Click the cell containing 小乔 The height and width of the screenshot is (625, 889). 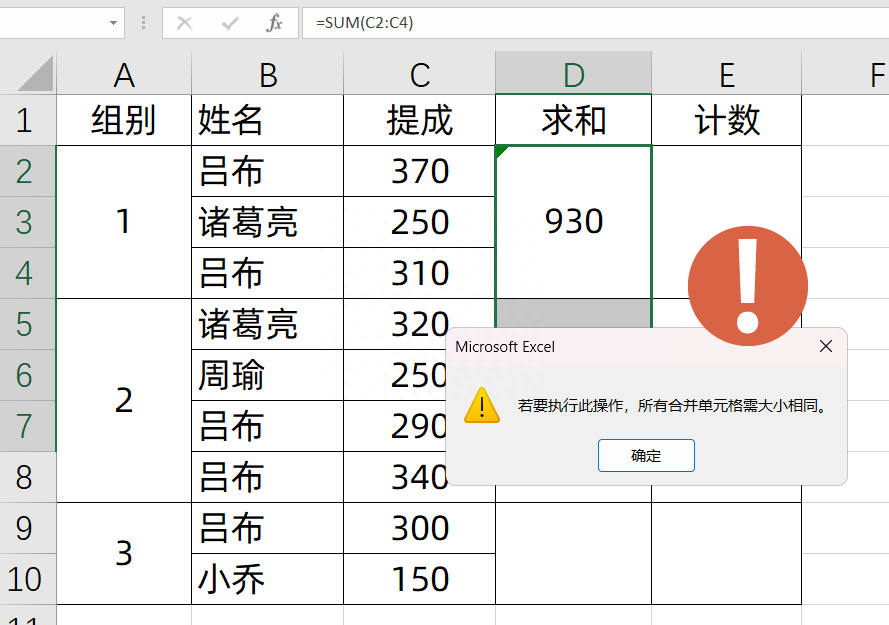pos(267,579)
